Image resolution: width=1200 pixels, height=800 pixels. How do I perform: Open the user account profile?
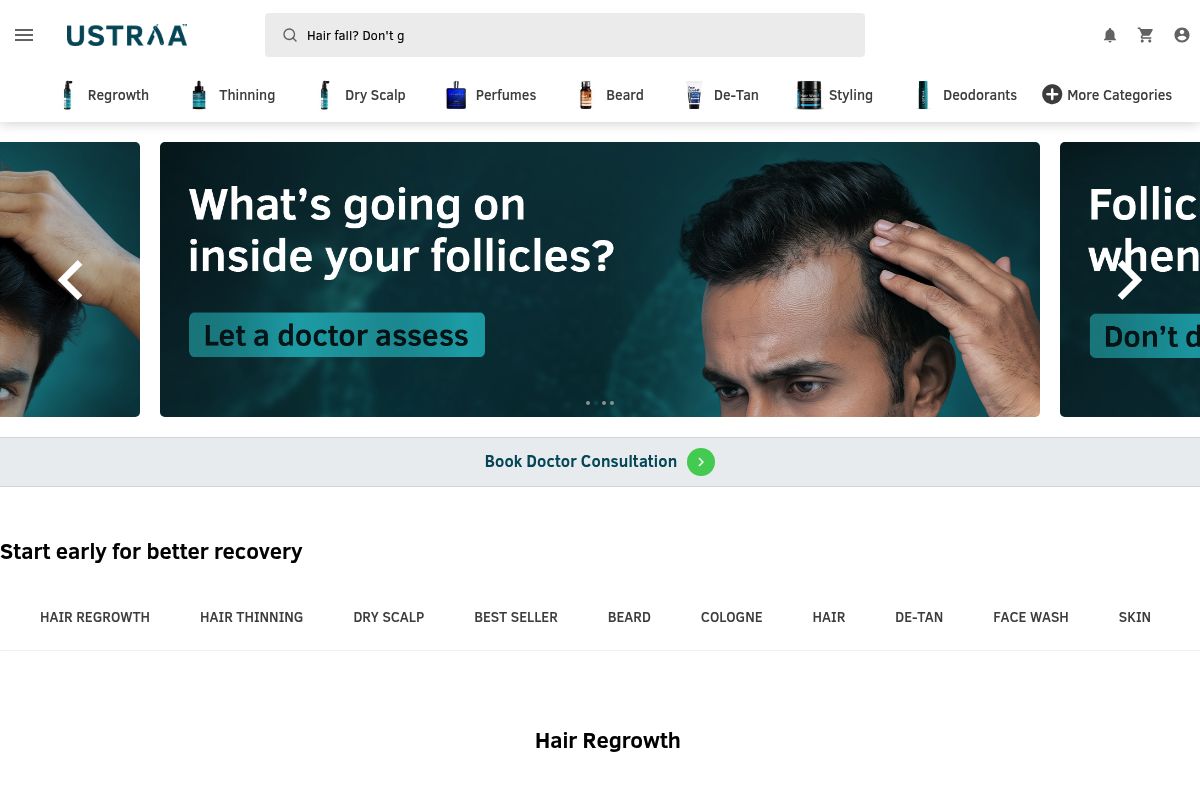click(1182, 35)
